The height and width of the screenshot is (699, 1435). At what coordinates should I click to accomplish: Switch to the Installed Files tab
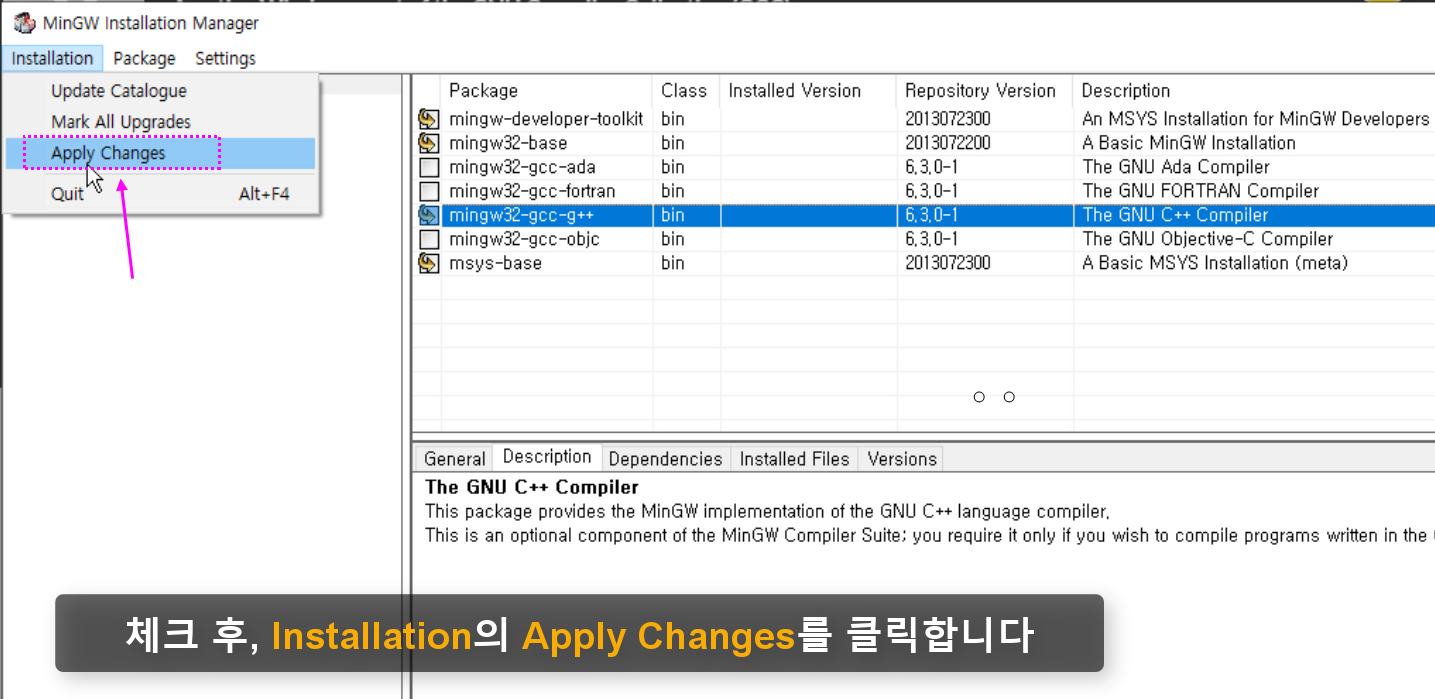[794, 458]
